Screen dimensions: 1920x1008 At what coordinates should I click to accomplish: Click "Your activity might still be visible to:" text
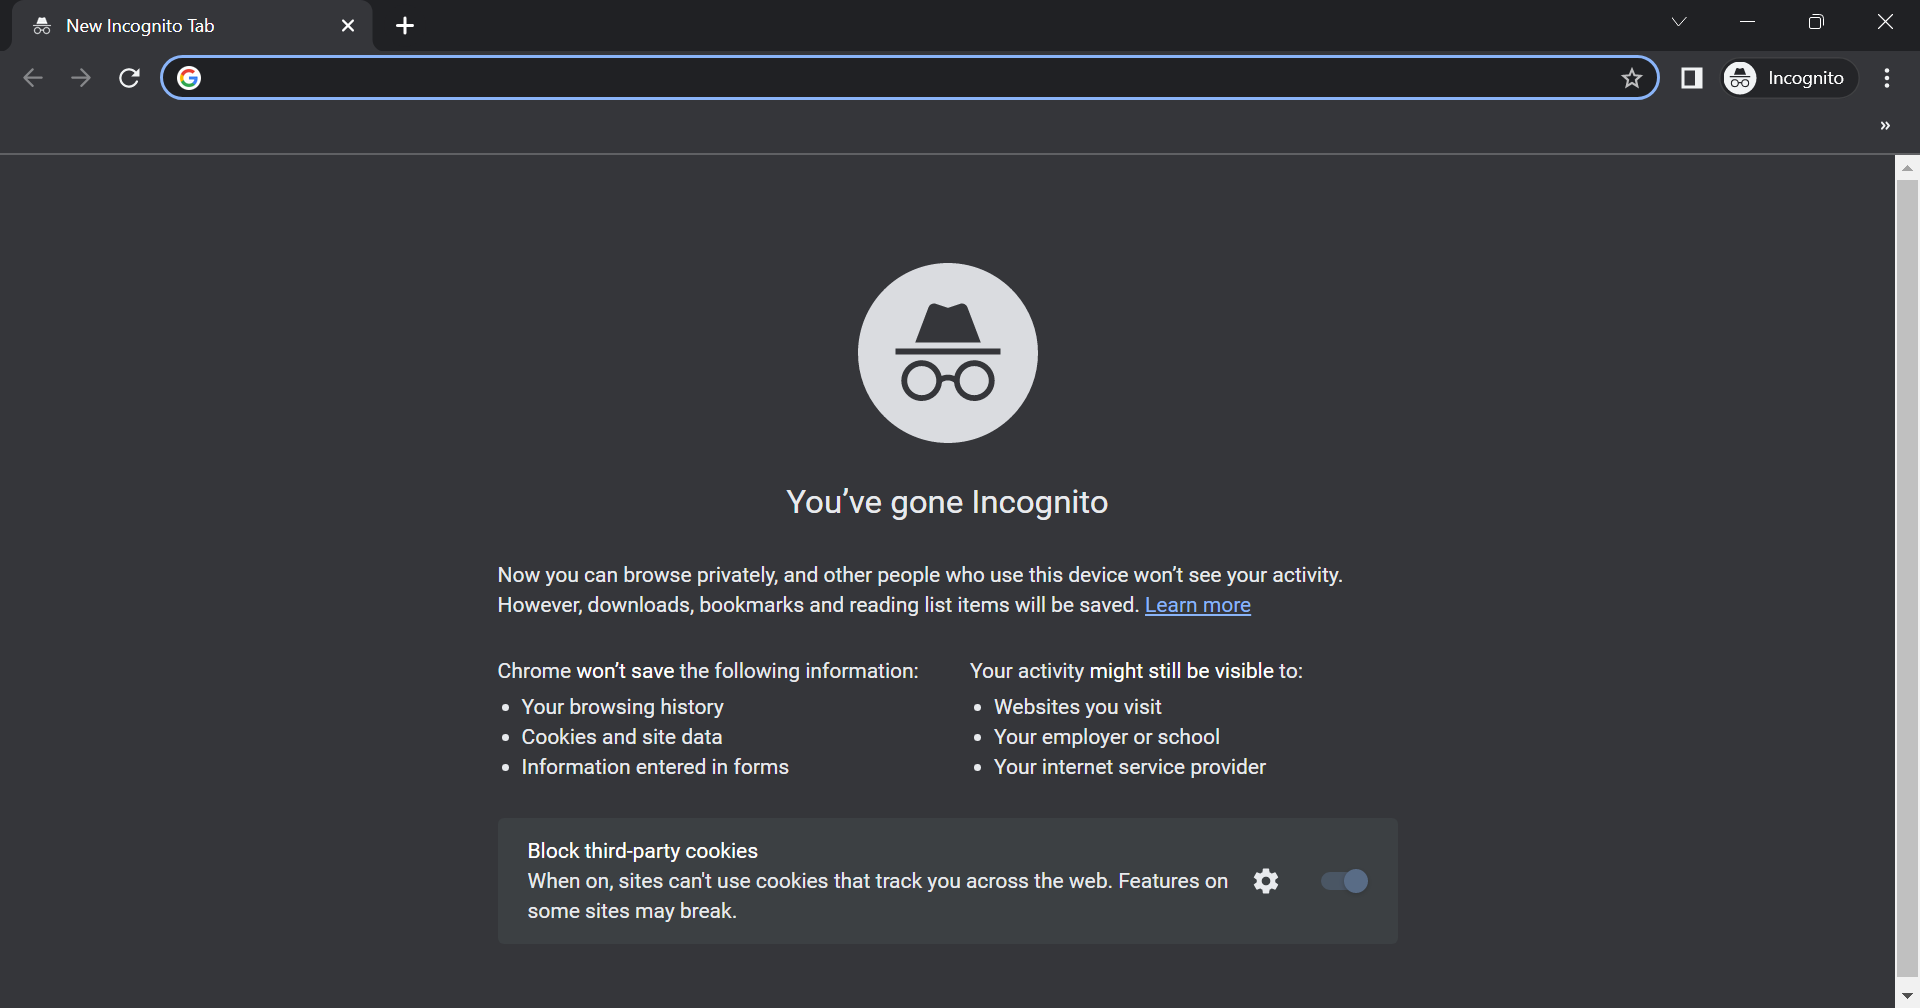(x=1136, y=671)
